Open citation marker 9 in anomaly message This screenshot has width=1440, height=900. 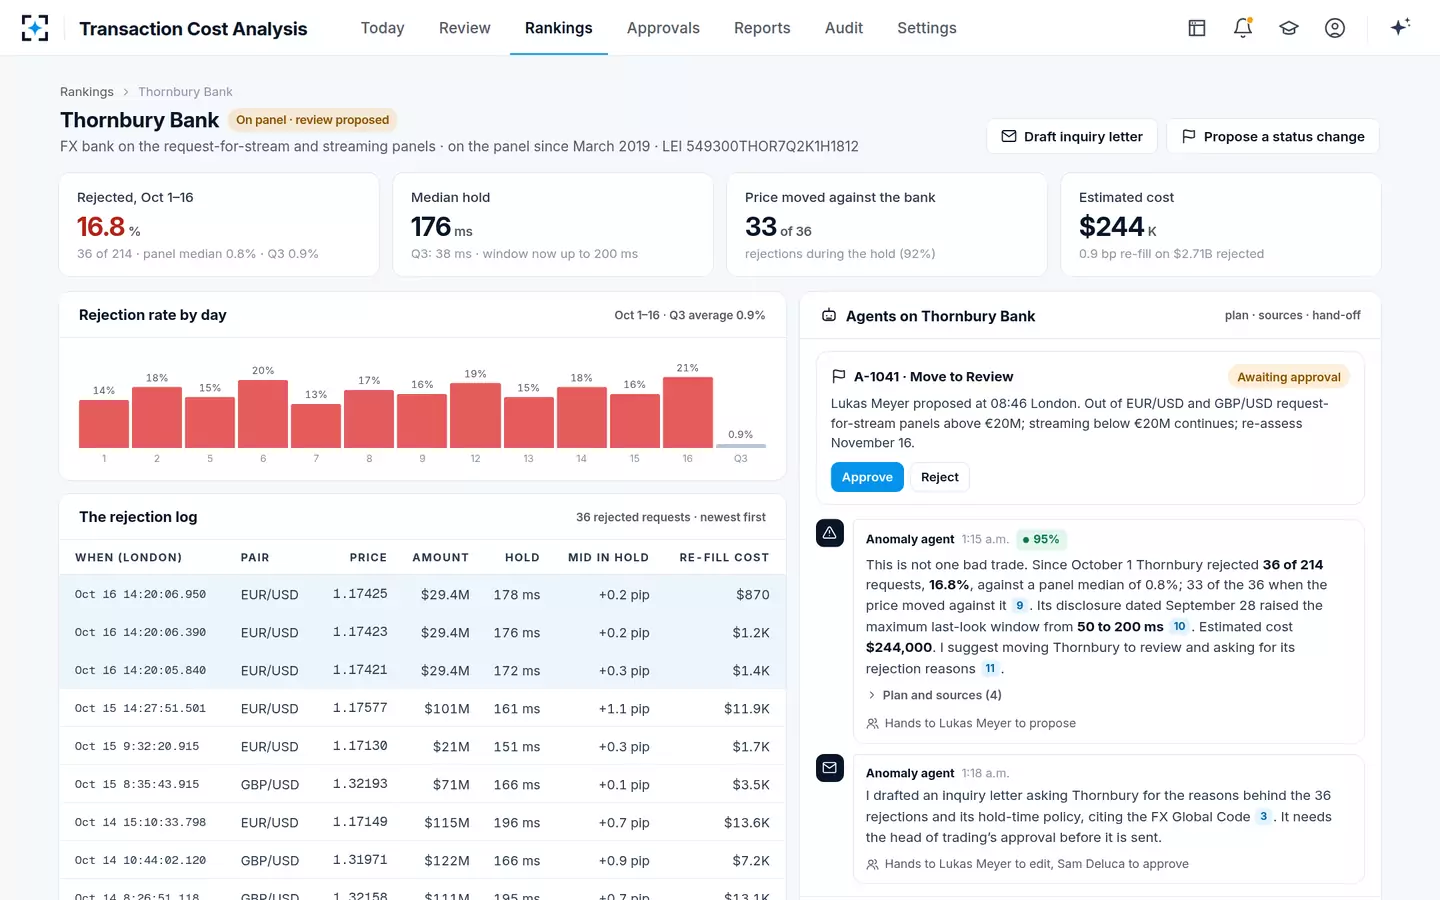click(1019, 606)
